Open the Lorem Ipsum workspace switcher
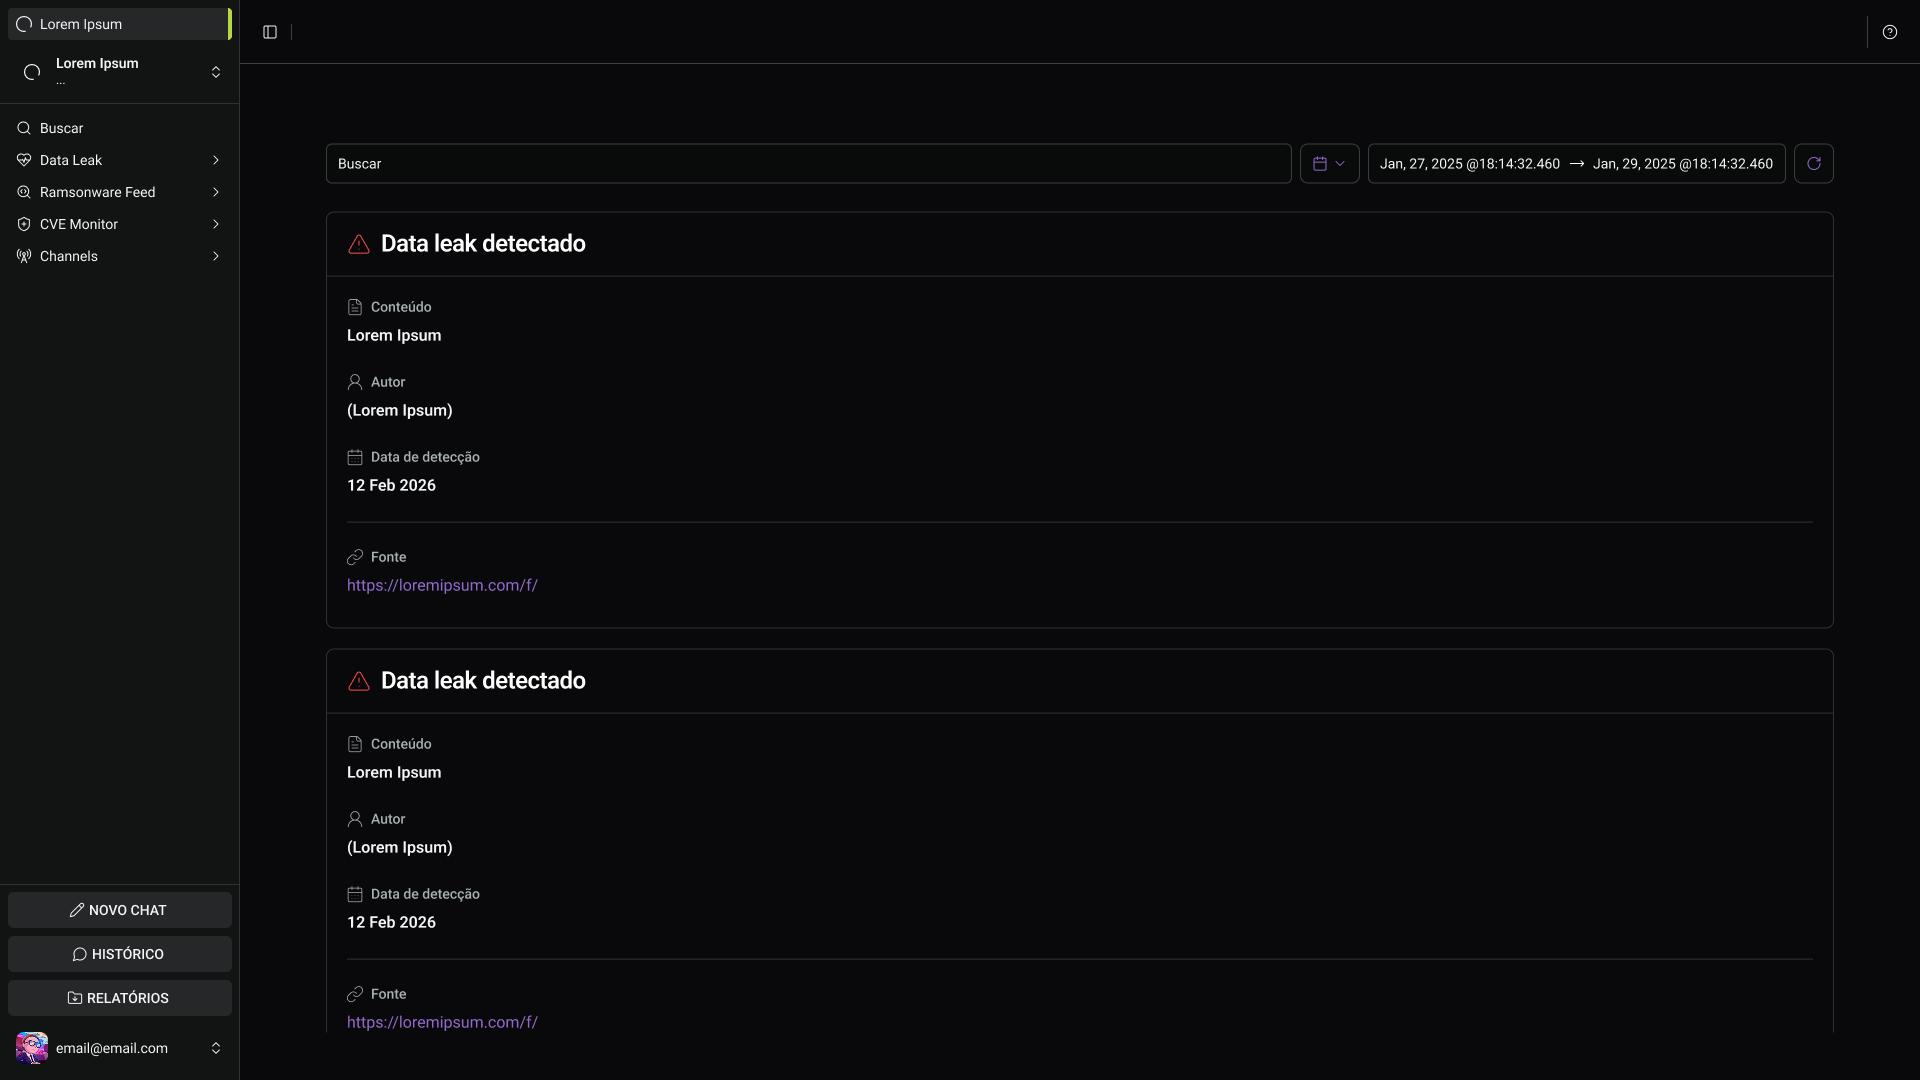 (x=120, y=72)
